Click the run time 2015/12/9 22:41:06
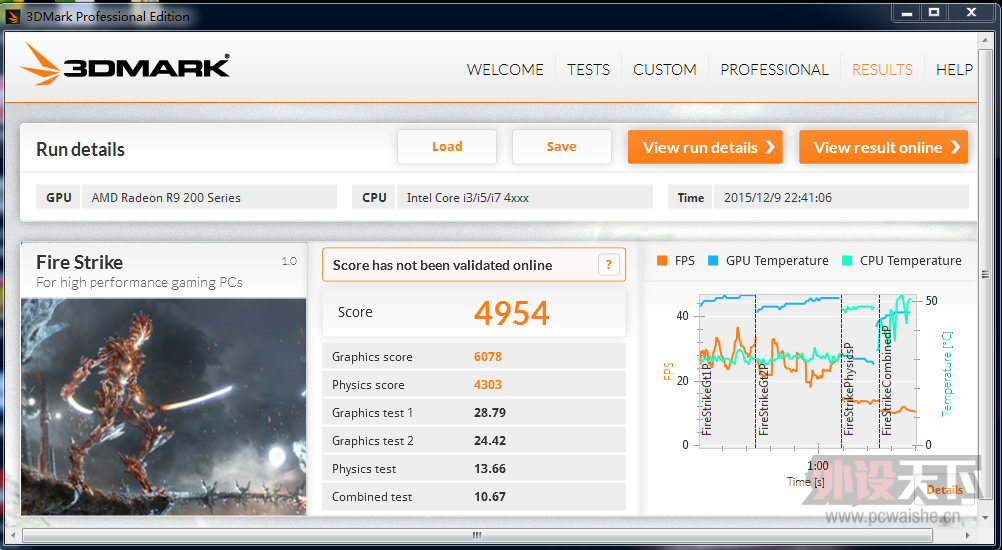1002x550 pixels. pyautogui.click(x=778, y=198)
